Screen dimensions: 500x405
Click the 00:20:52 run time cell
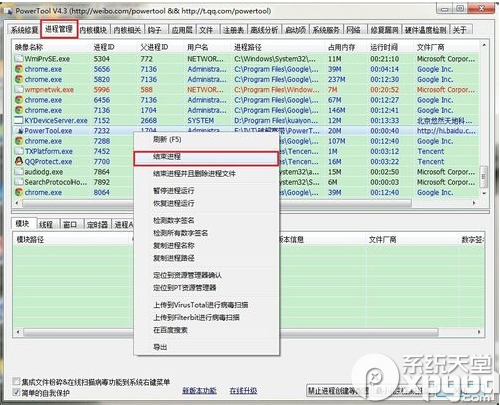[x=385, y=90]
